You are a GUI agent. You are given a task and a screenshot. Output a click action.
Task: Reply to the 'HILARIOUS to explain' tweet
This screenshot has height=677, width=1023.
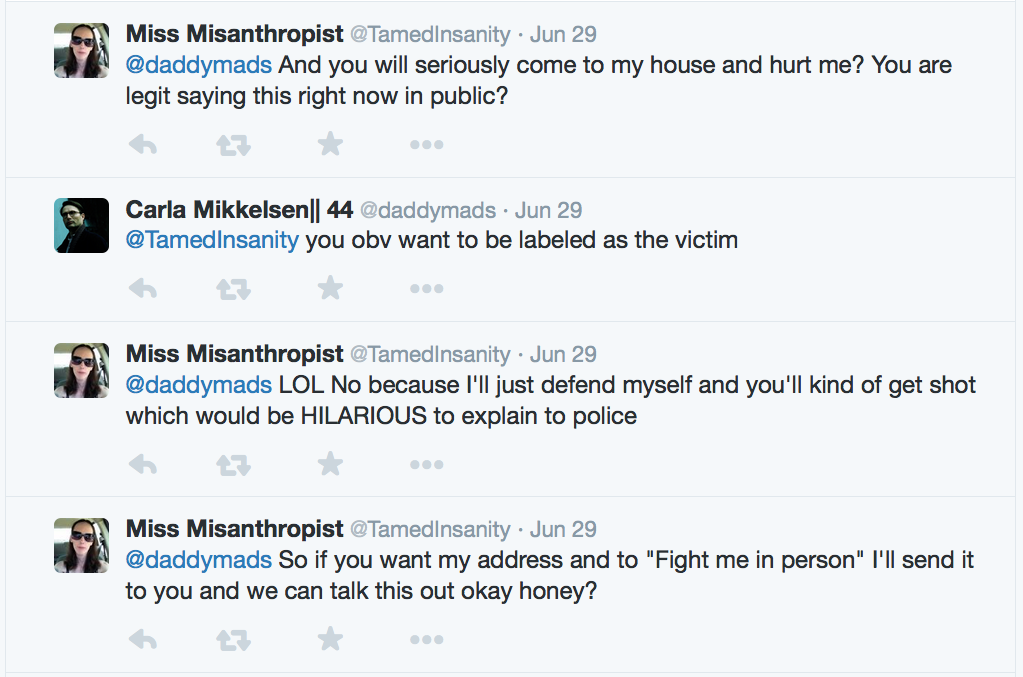click(144, 464)
